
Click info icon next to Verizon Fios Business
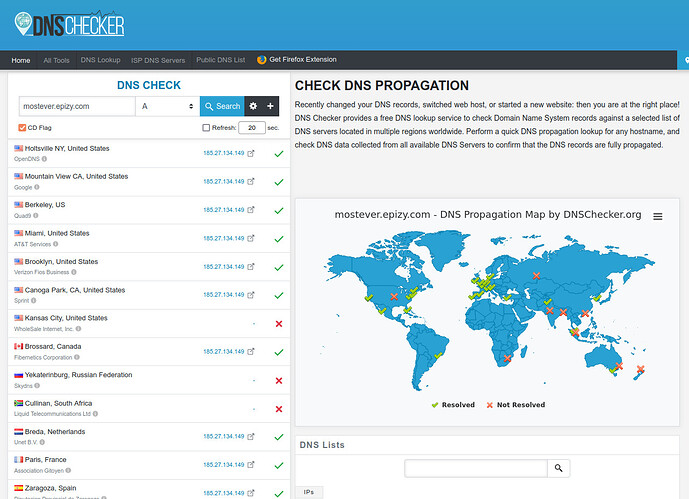click(74, 272)
